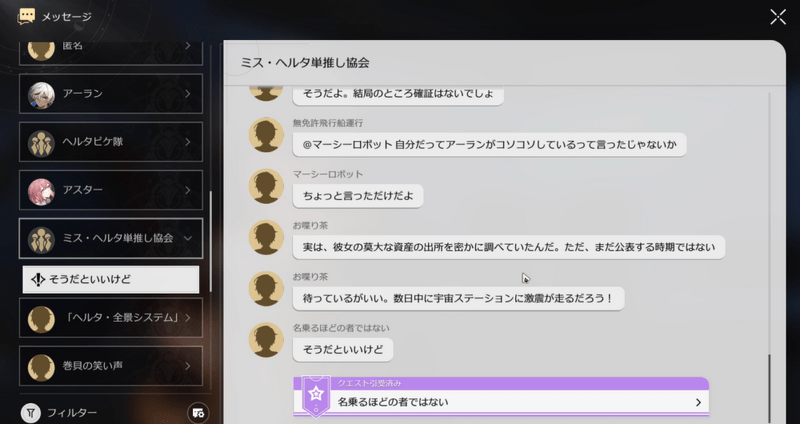The image size is (800, 424).
Task: Click the round icon right of フィルター
Action: pyautogui.click(x=197, y=412)
